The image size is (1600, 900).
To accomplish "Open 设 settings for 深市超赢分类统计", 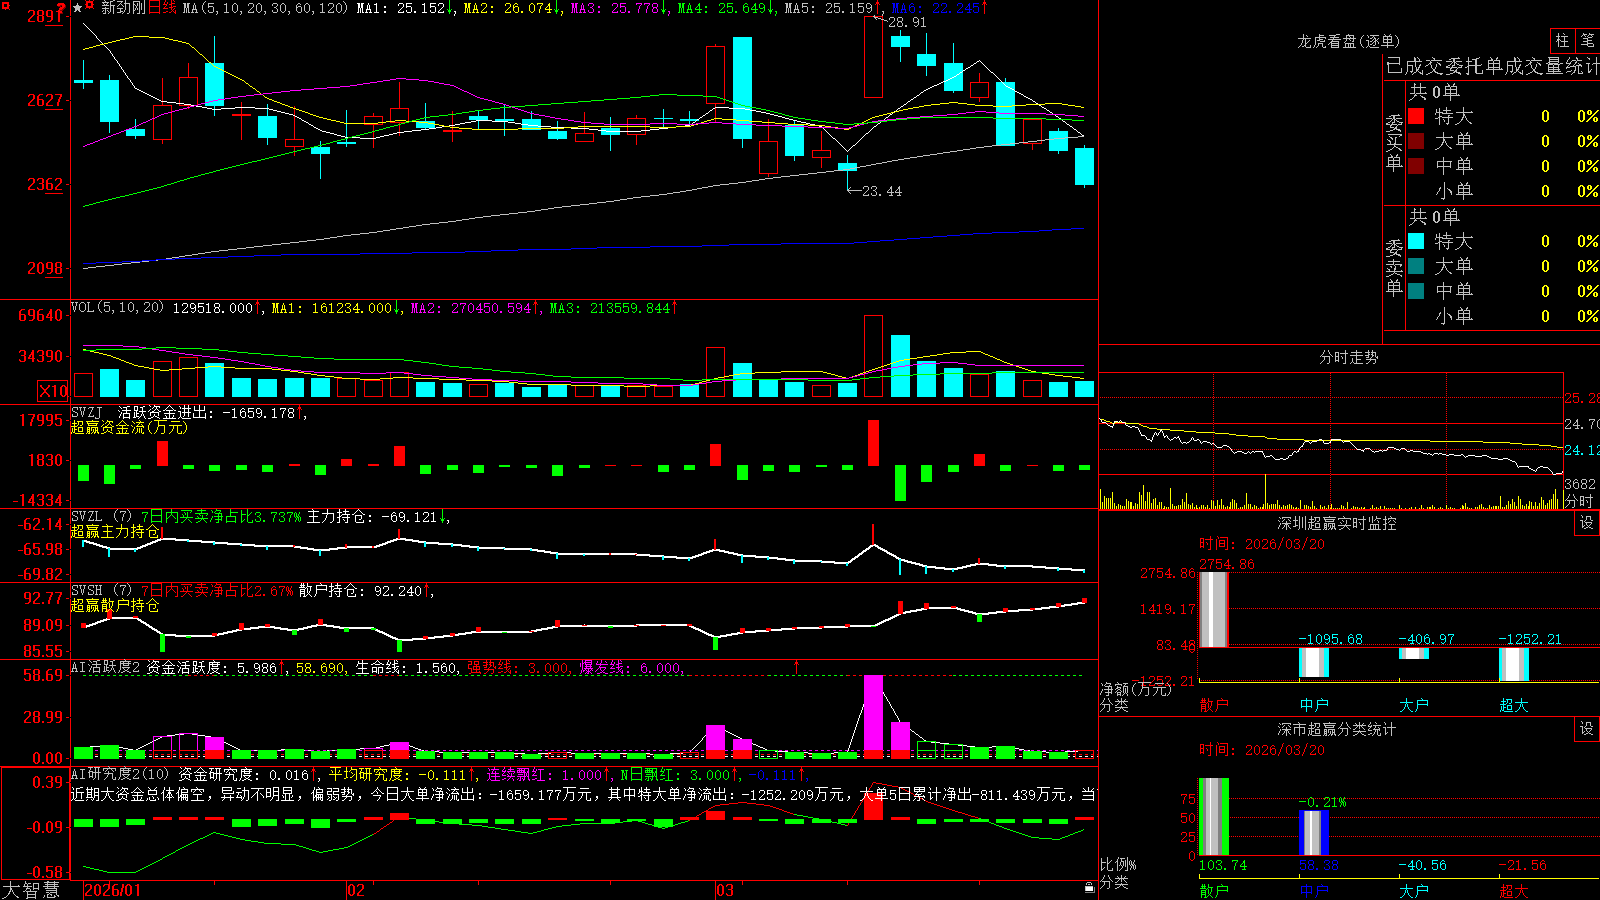I will pos(1587,729).
